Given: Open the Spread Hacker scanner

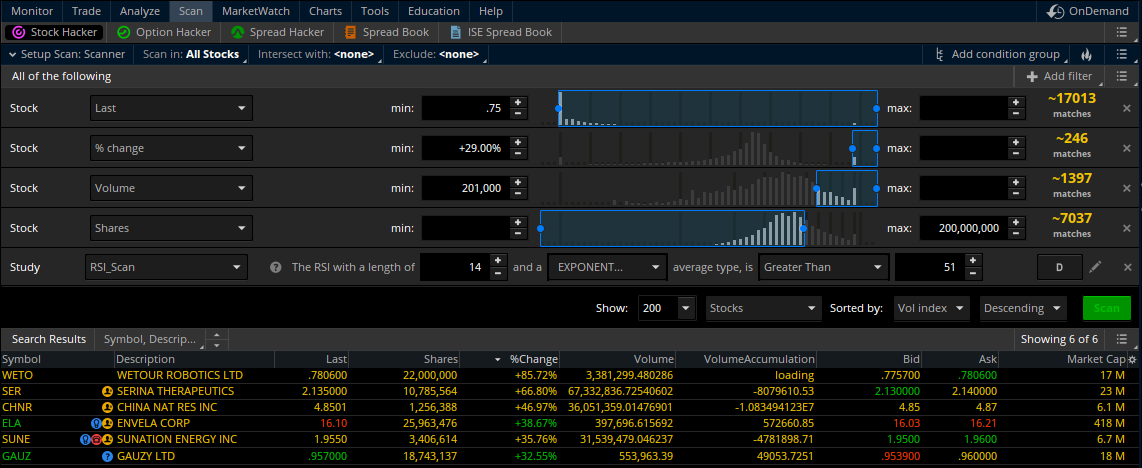Looking at the screenshot, I should click(277, 32).
